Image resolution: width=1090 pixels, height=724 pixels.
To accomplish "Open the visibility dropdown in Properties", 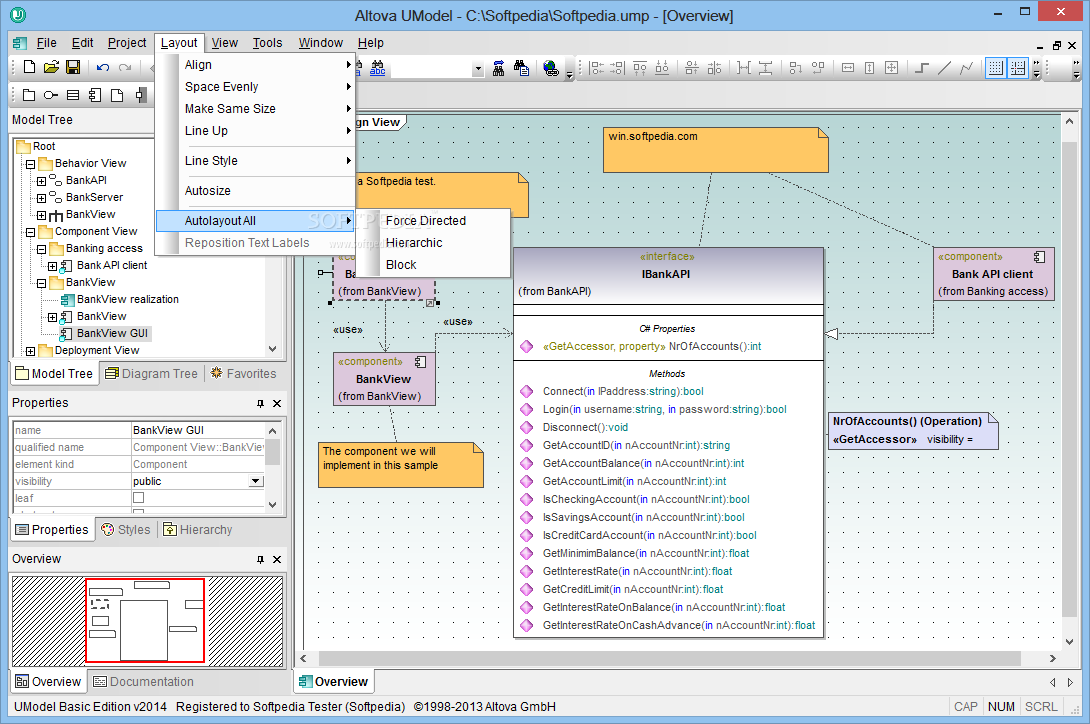I will (x=257, y=481).
